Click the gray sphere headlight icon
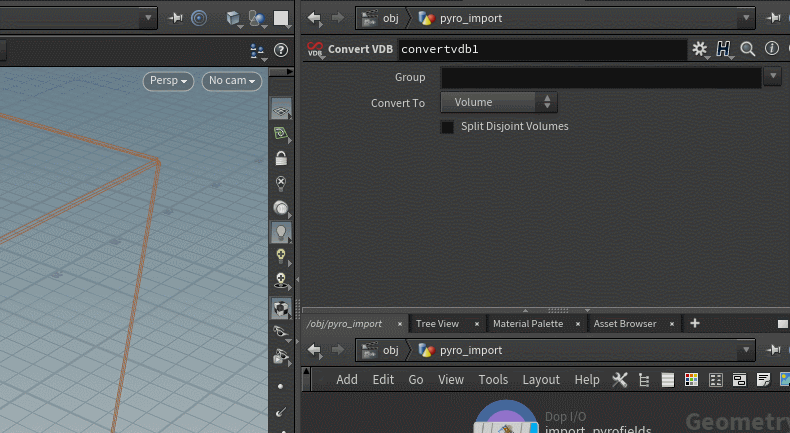 pos(281,208)
